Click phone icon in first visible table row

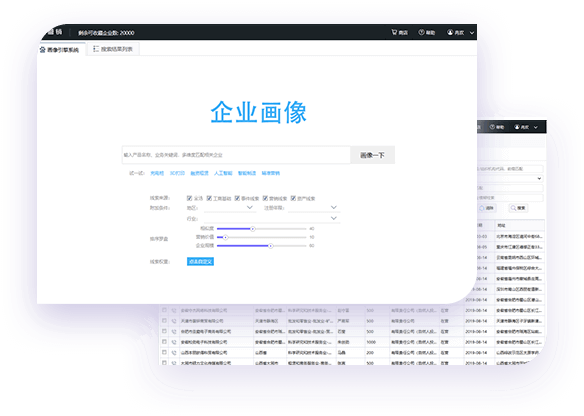(174, 310)
